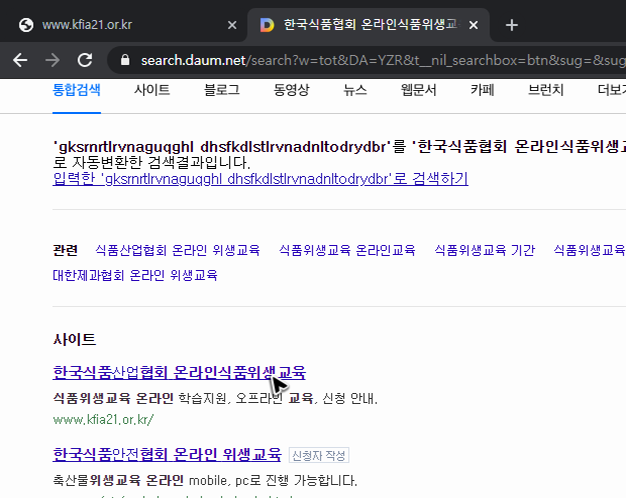Open the 뉴스 search tab
This screenshot has height=498, width=626.
pyautogui.click(x=355, y=90)
